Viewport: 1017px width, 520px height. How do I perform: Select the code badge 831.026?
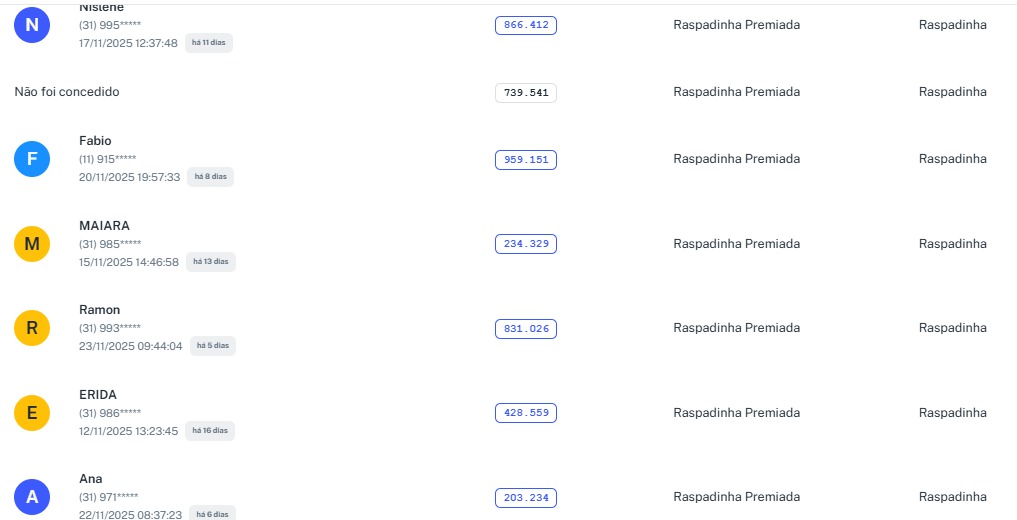[x=526, y=329]
